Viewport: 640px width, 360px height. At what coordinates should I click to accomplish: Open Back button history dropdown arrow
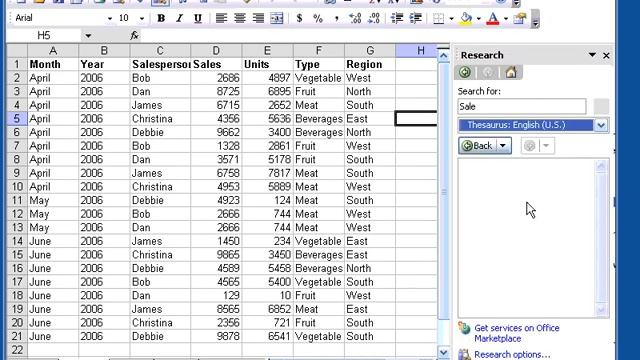pyautogui.click(x=503, y=146)
